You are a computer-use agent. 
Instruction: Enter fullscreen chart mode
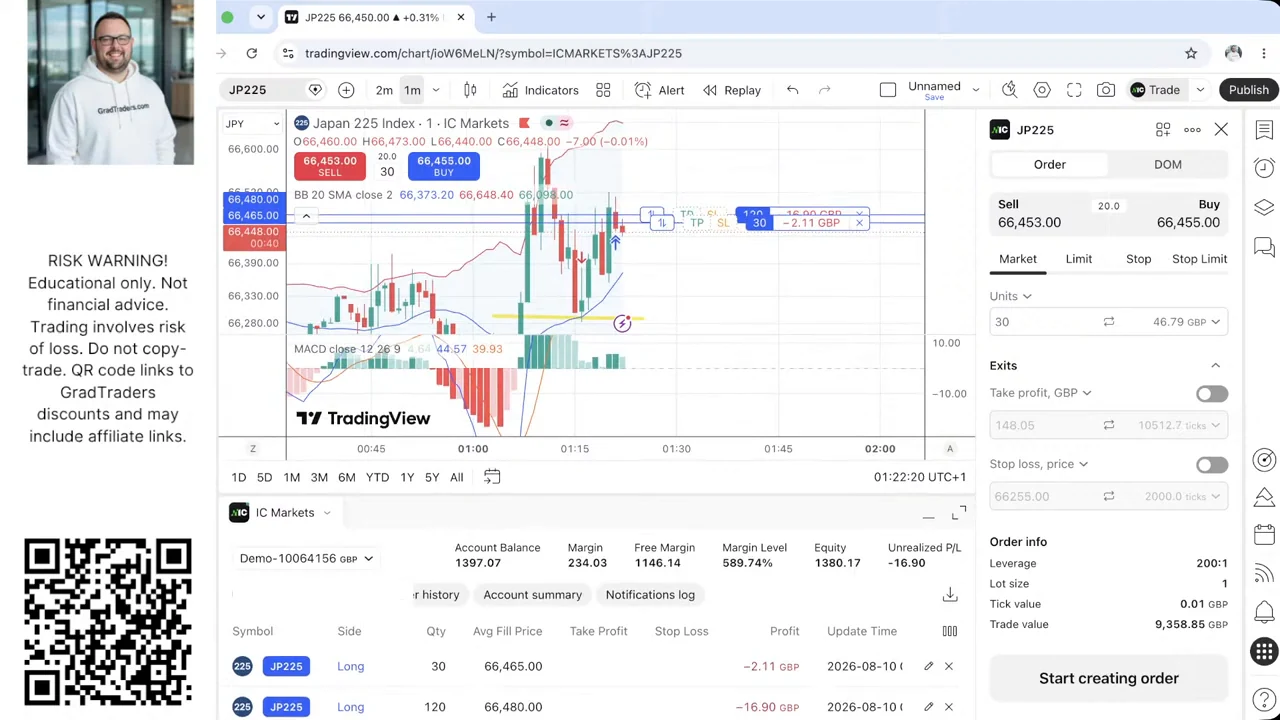pyautogui.click(x=1074, y=90)
